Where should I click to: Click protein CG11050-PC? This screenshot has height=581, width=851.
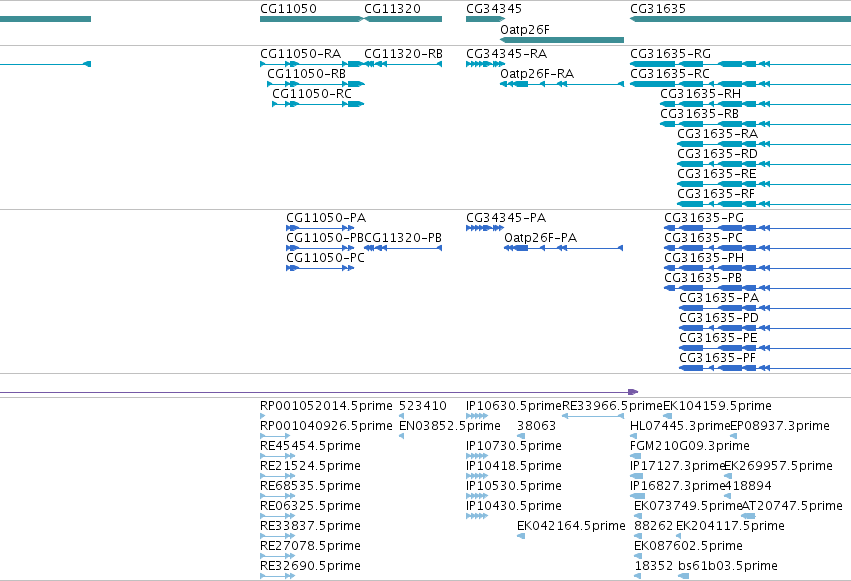[320, 268]
